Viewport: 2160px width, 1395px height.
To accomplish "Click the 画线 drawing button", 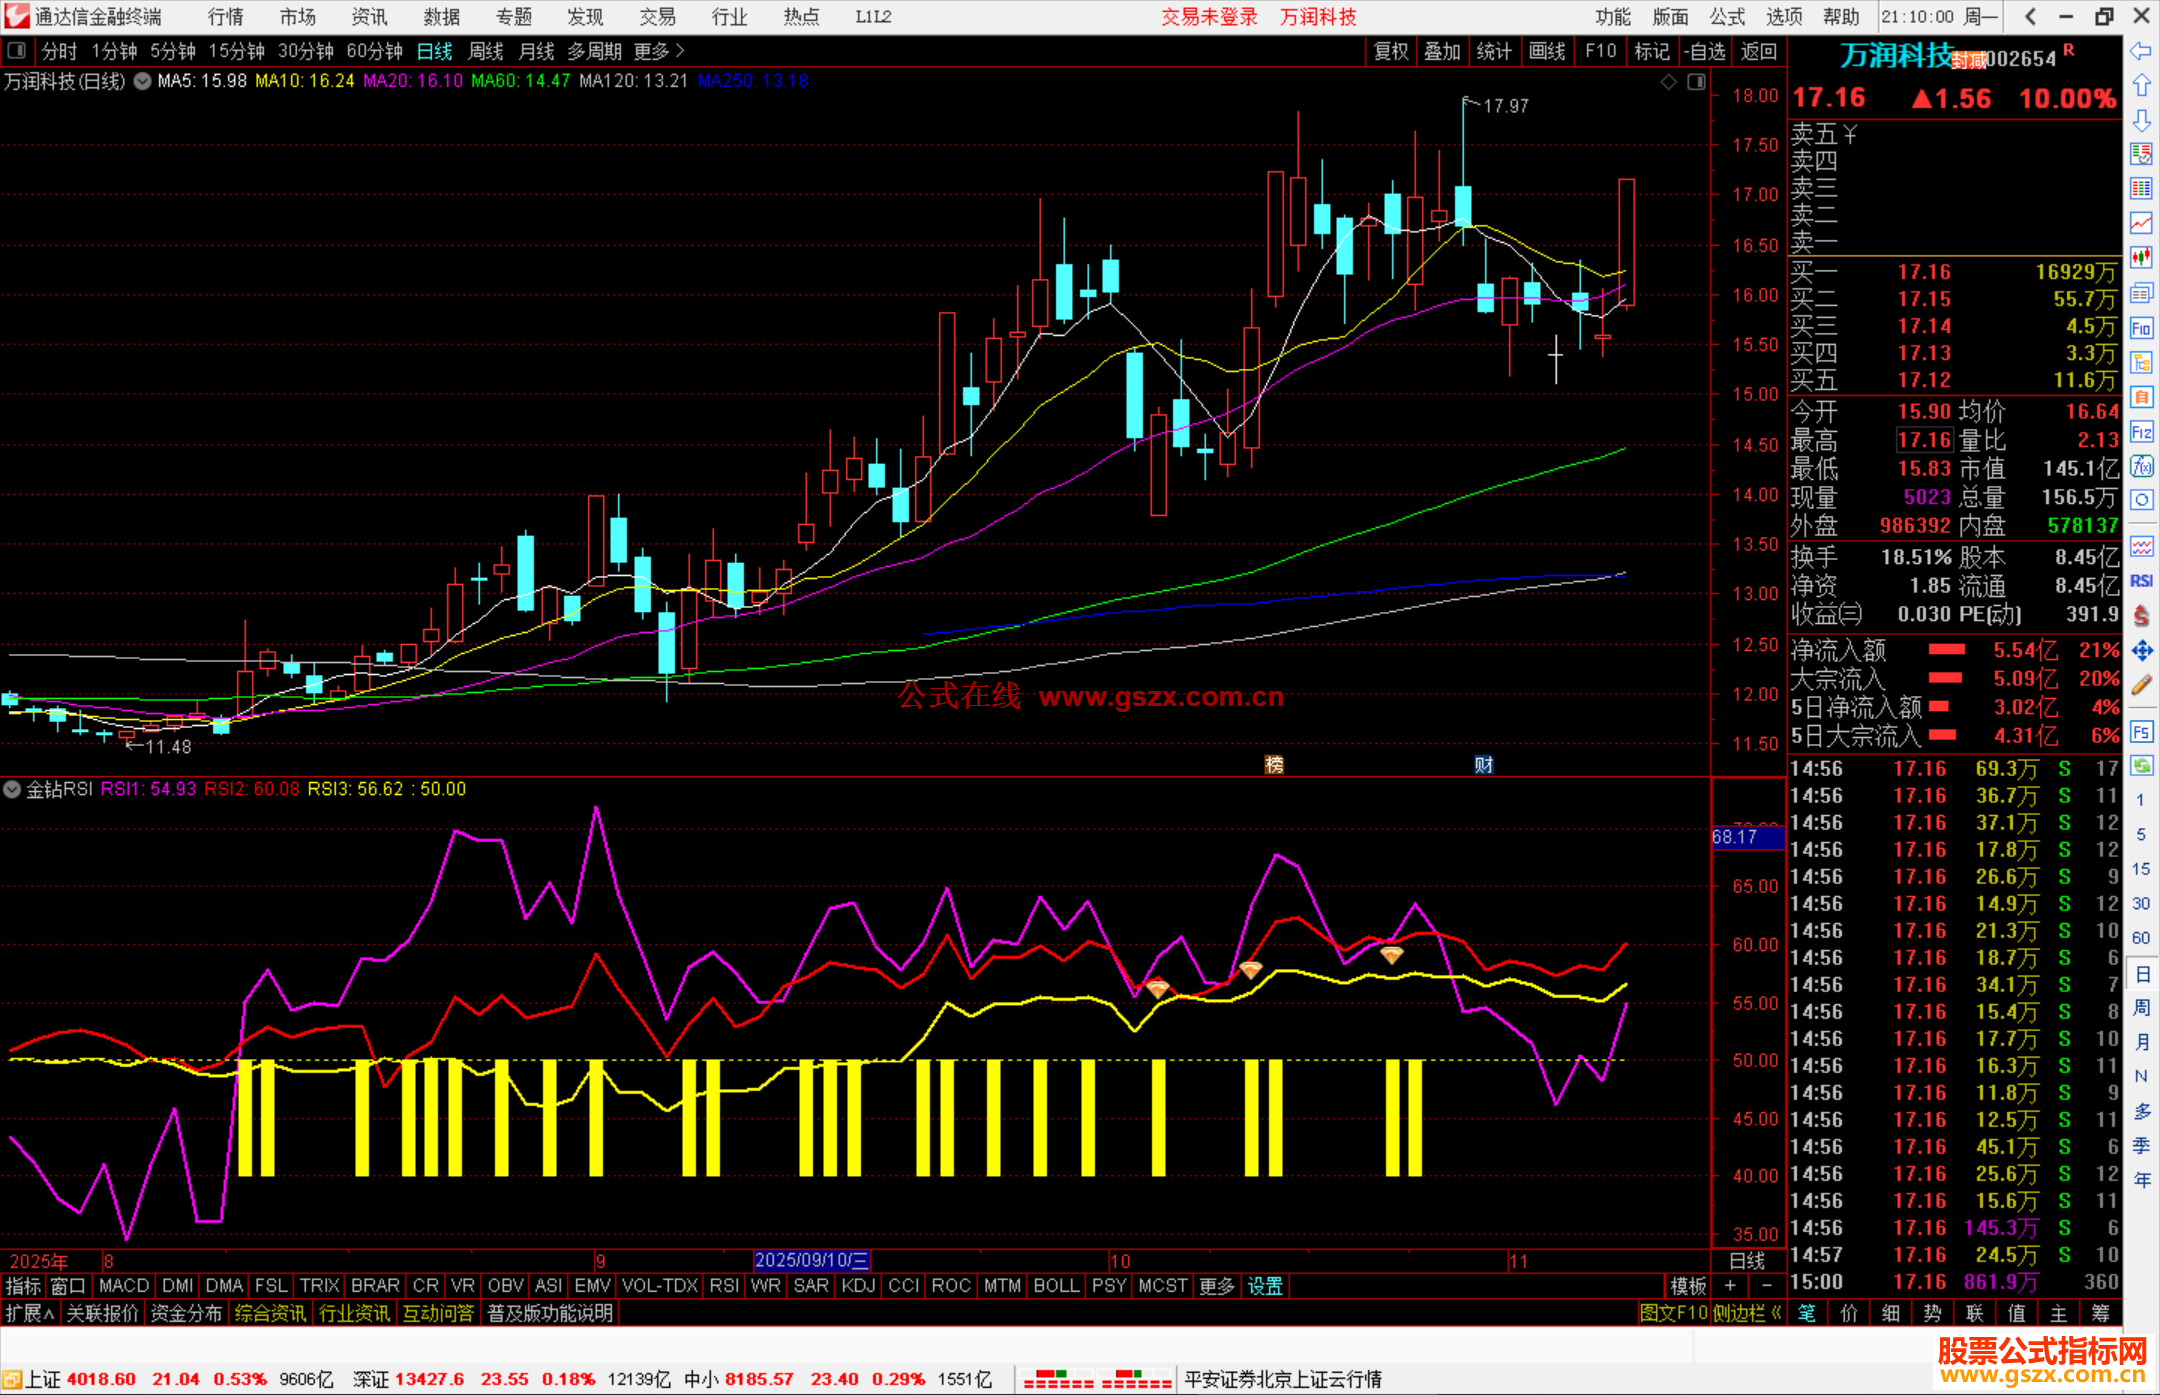I will click(x=1547, y=51).
